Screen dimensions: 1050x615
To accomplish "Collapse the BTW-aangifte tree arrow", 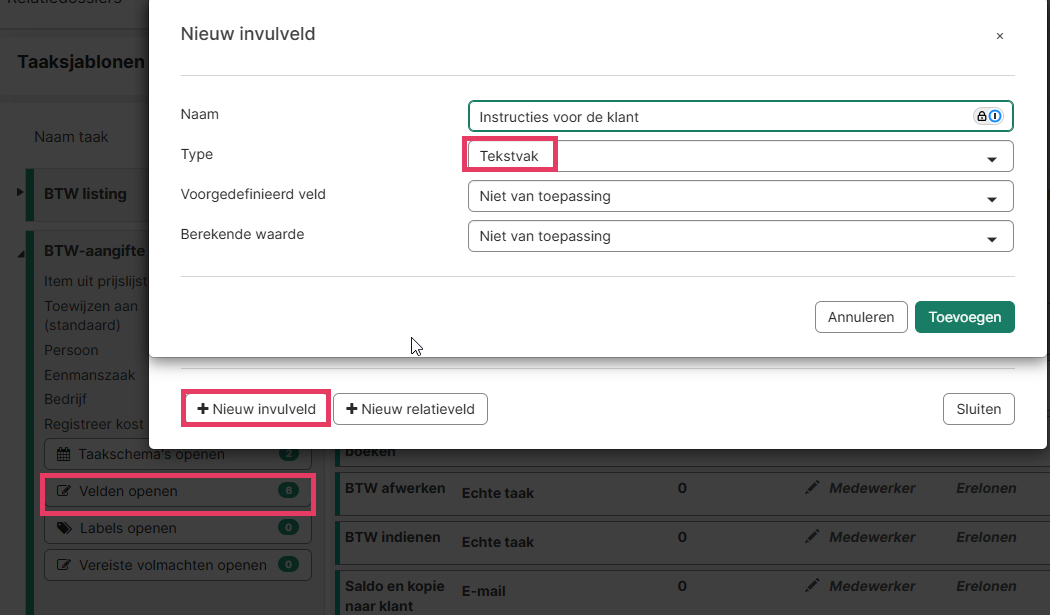I will (x=21, y=253).
